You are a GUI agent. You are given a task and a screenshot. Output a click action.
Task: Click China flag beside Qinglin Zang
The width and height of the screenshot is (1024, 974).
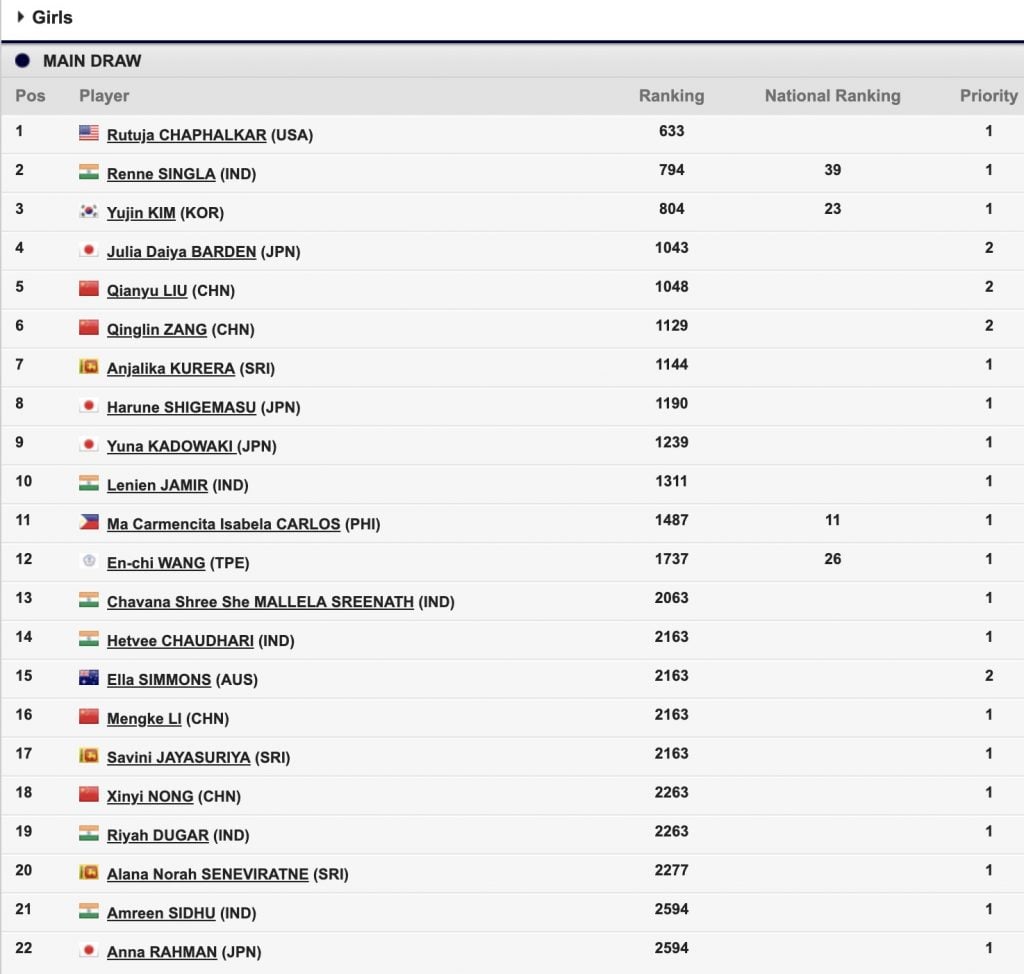[89, 327]
